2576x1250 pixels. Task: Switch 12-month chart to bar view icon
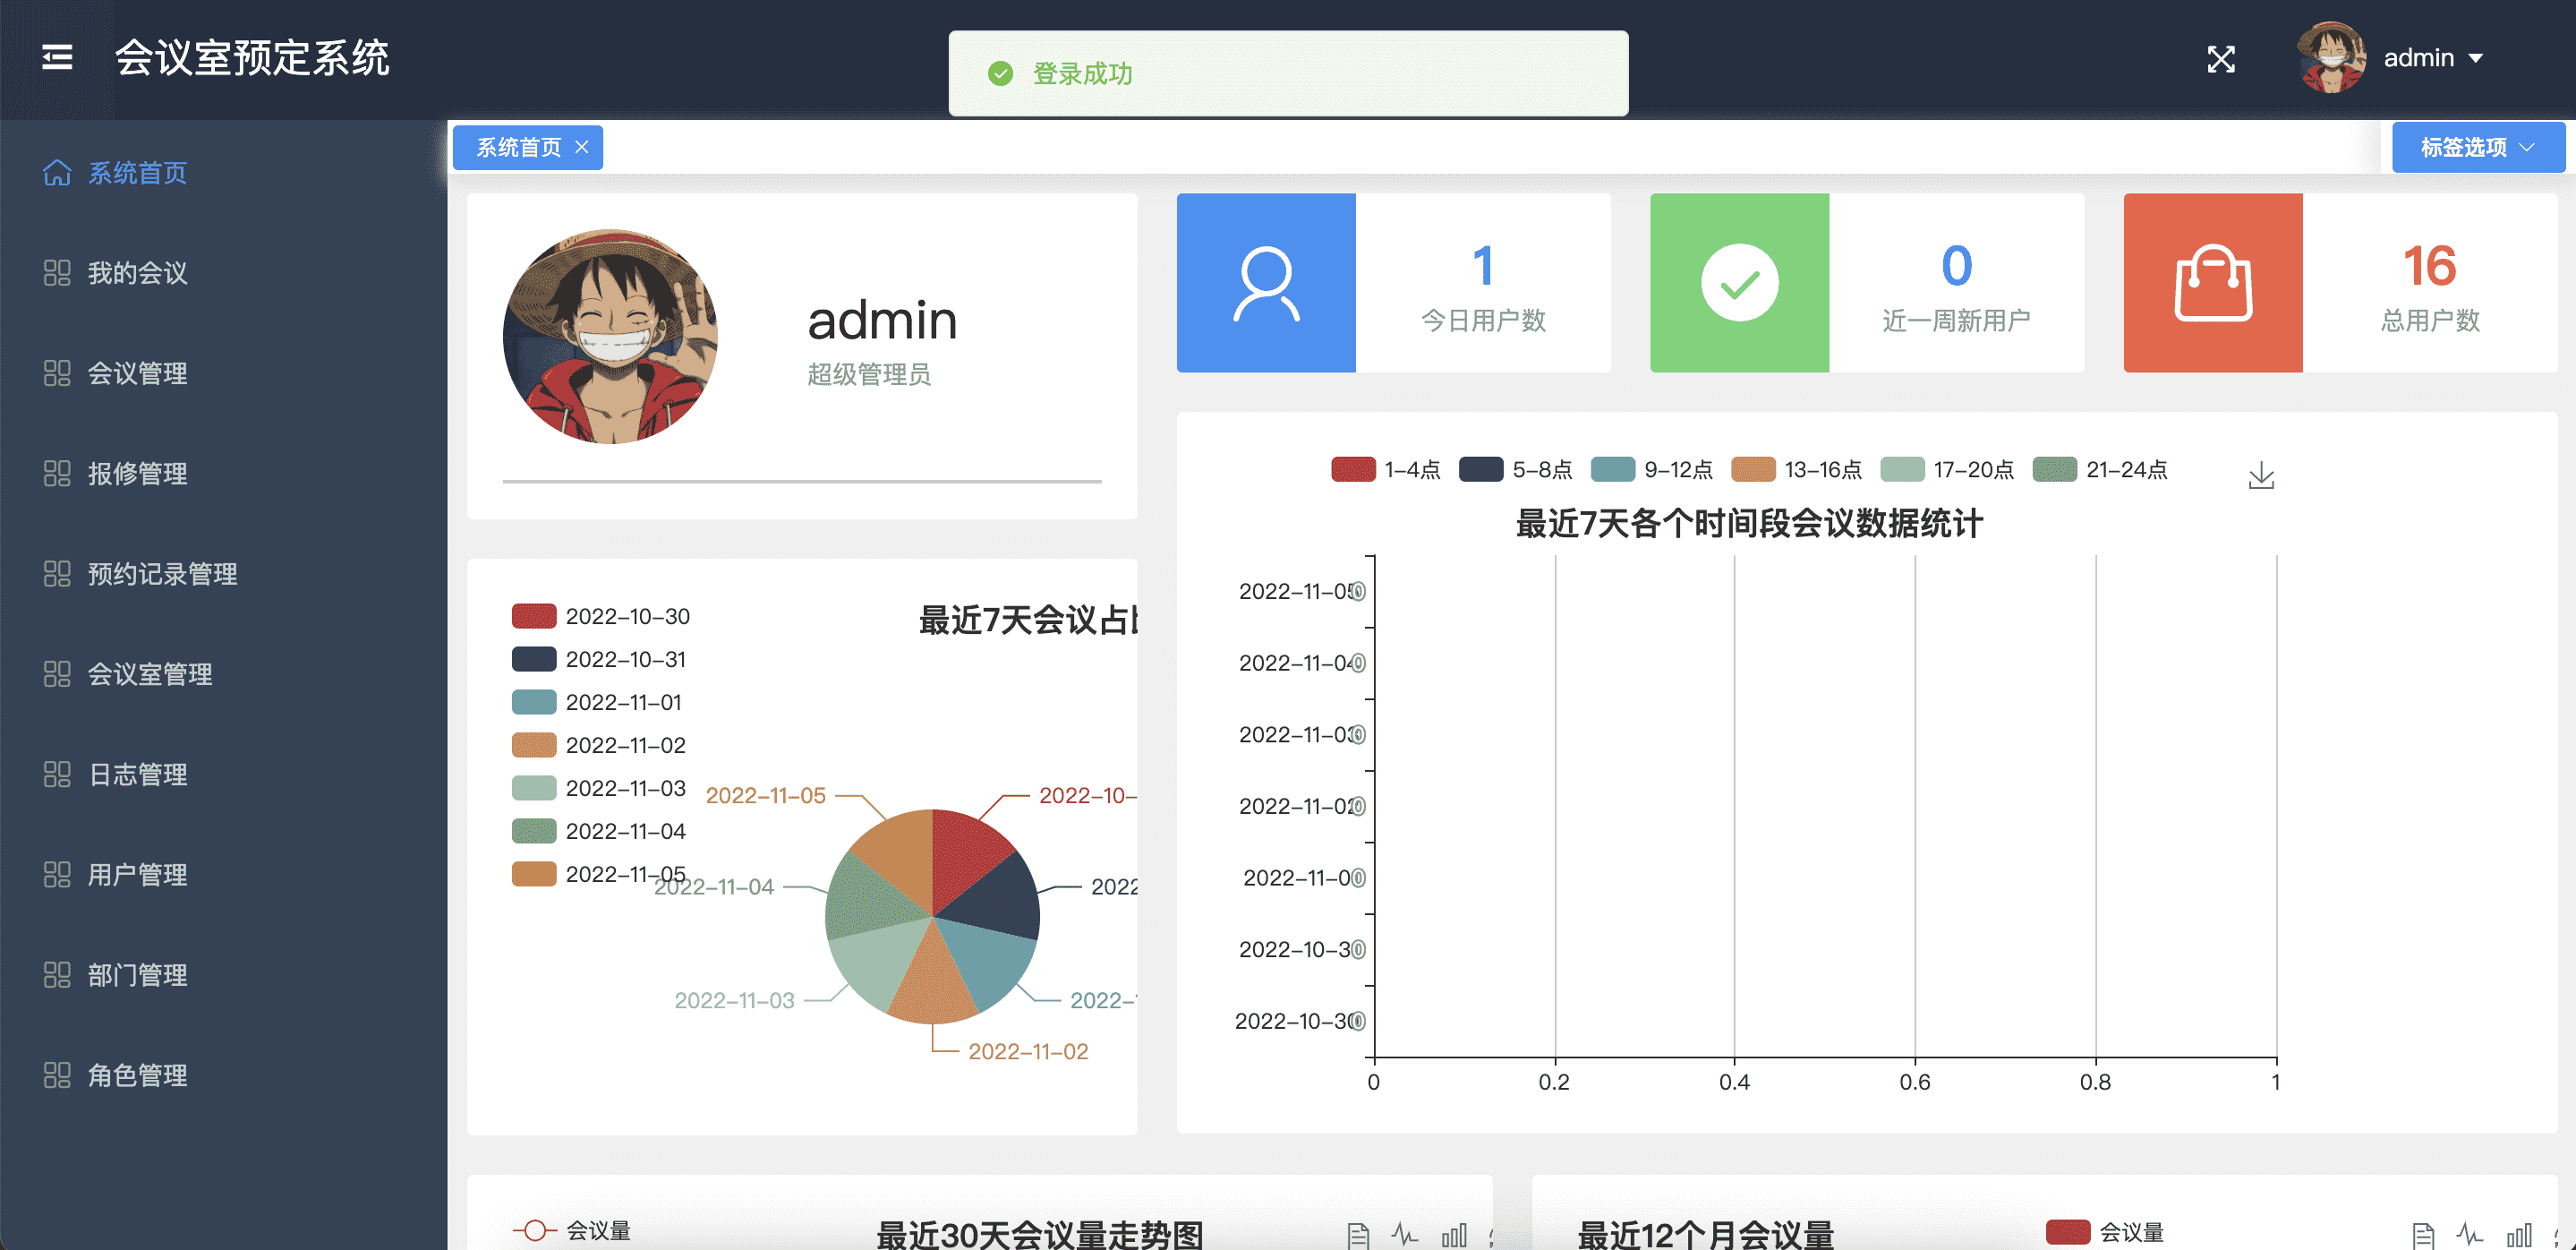click(x=2518, y=1236)
